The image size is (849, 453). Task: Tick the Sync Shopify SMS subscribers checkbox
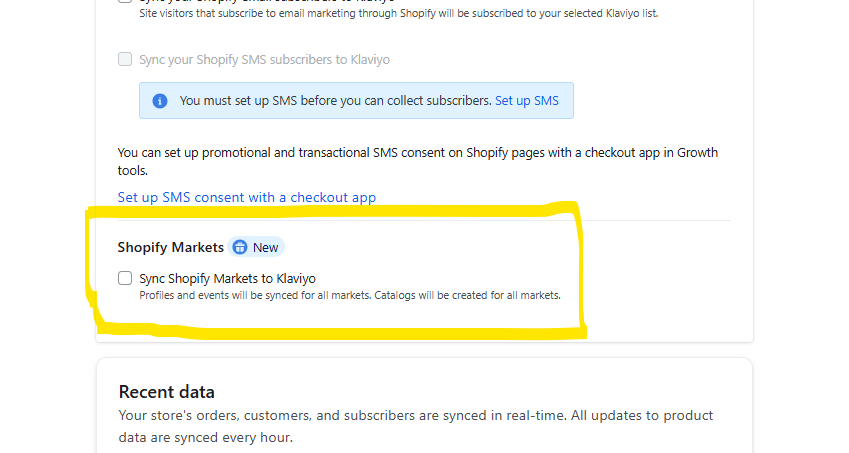(125, 59)
